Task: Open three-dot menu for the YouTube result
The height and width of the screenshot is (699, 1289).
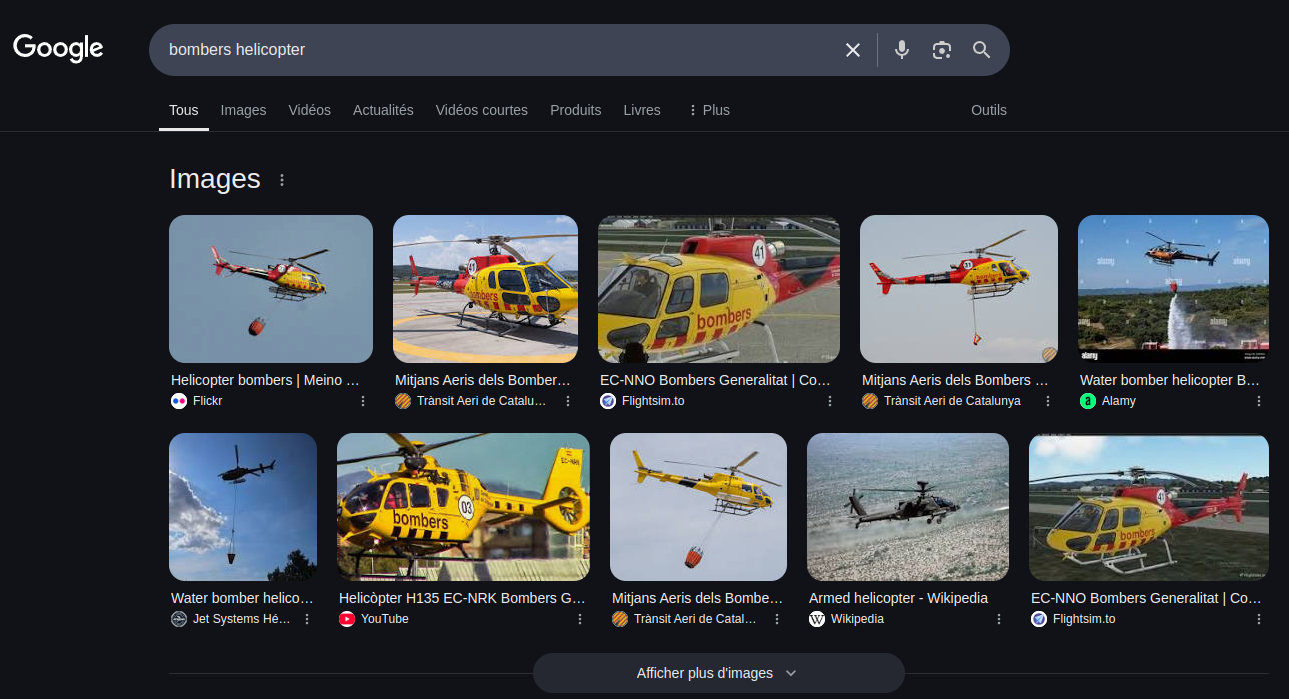Action: coord(580,619)
